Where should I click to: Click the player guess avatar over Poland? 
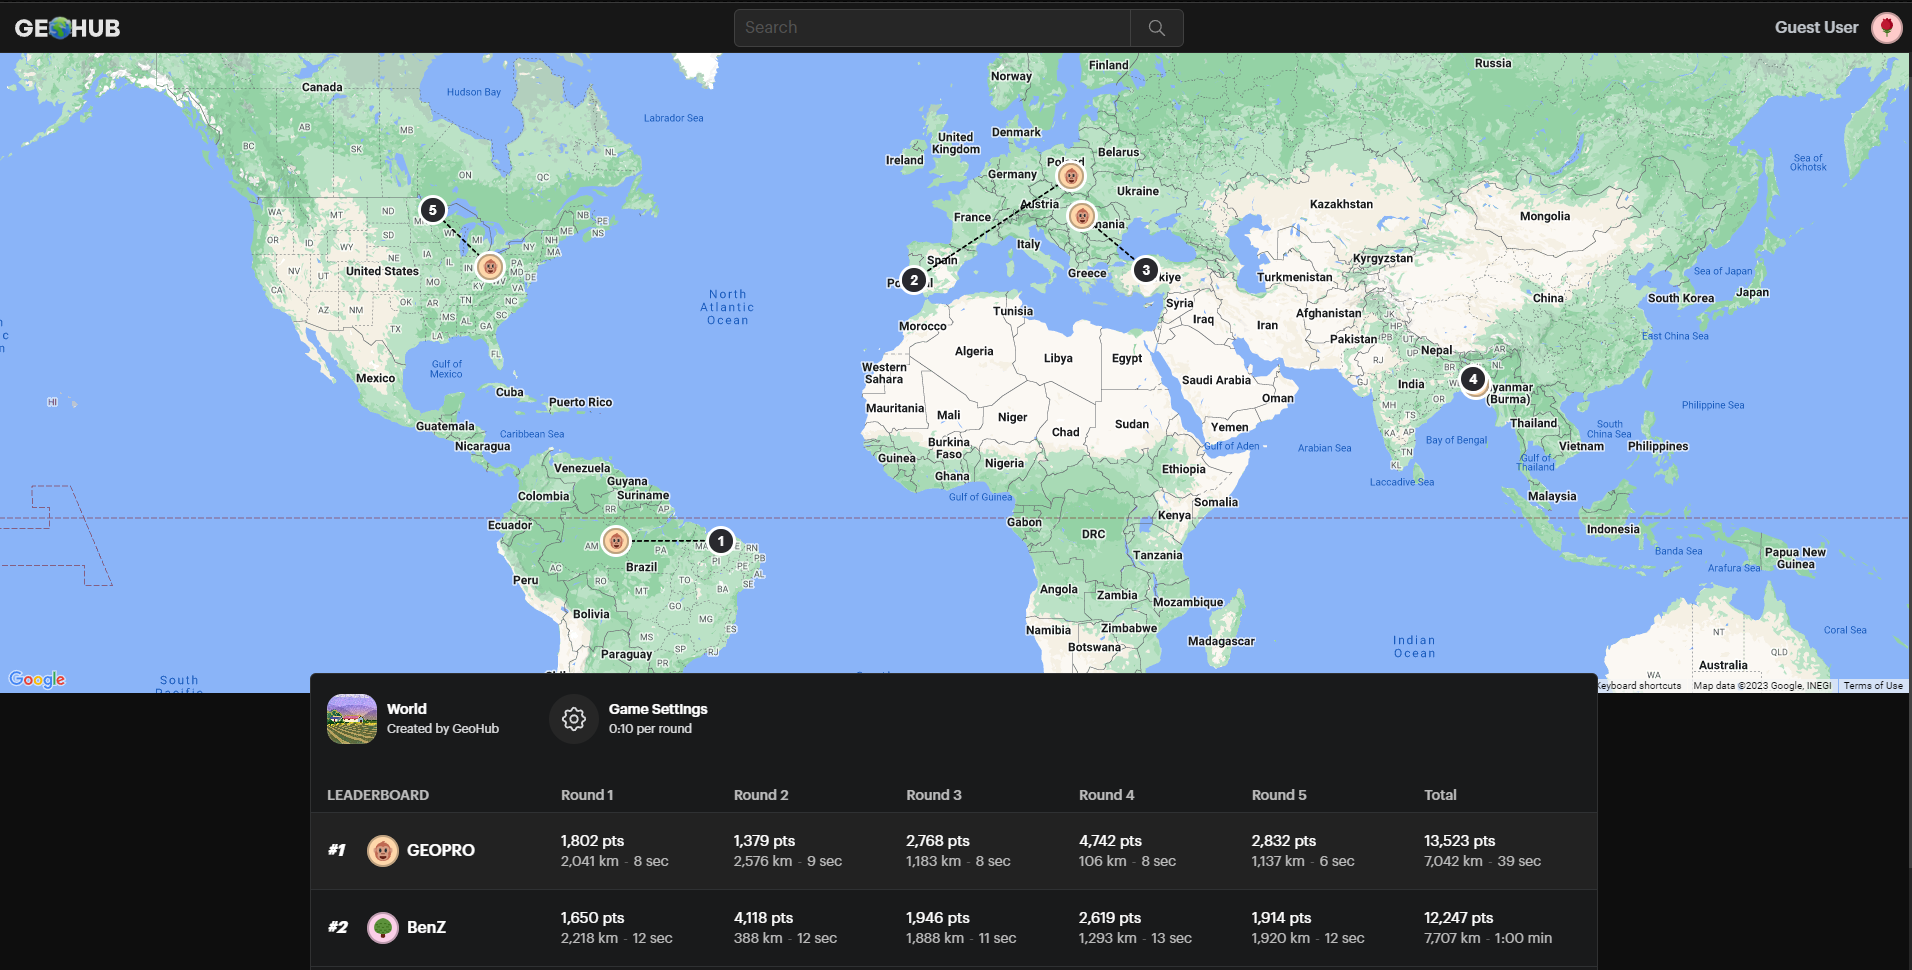pos(1071,175)
